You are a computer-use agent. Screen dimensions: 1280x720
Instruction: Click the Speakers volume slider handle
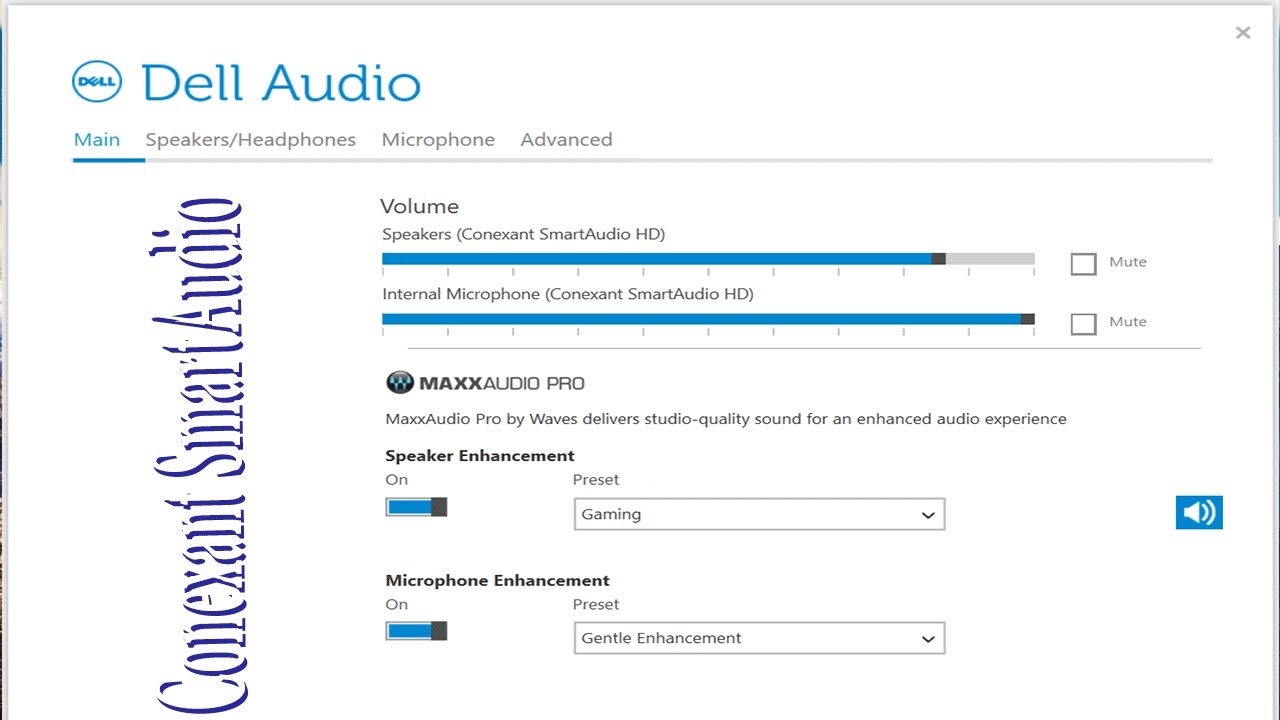point(938,259)
